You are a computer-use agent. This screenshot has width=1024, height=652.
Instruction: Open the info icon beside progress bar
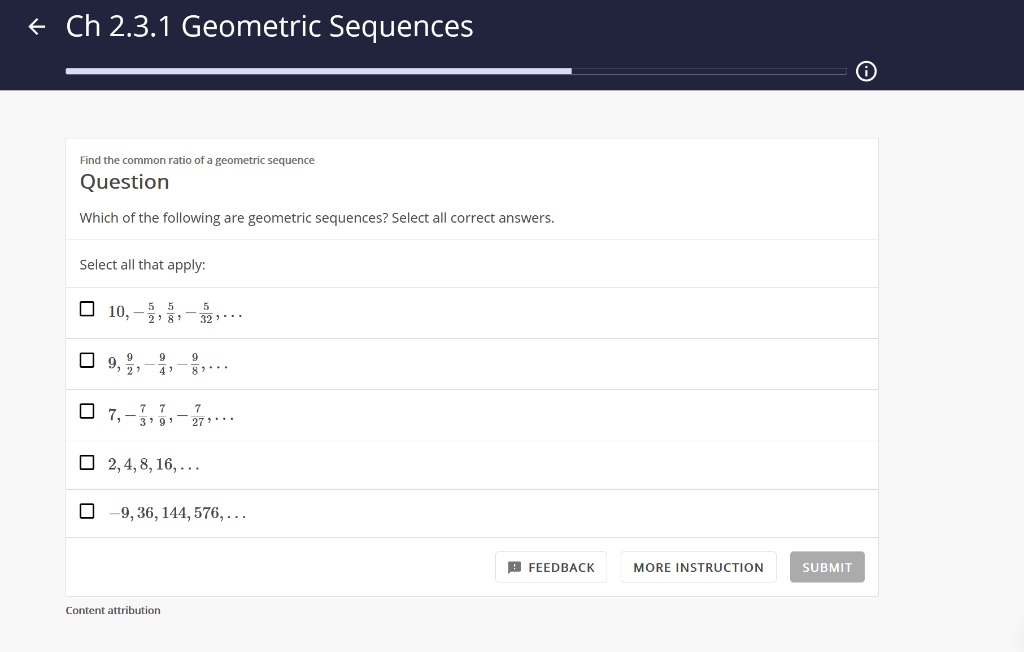tap(866, 71)
